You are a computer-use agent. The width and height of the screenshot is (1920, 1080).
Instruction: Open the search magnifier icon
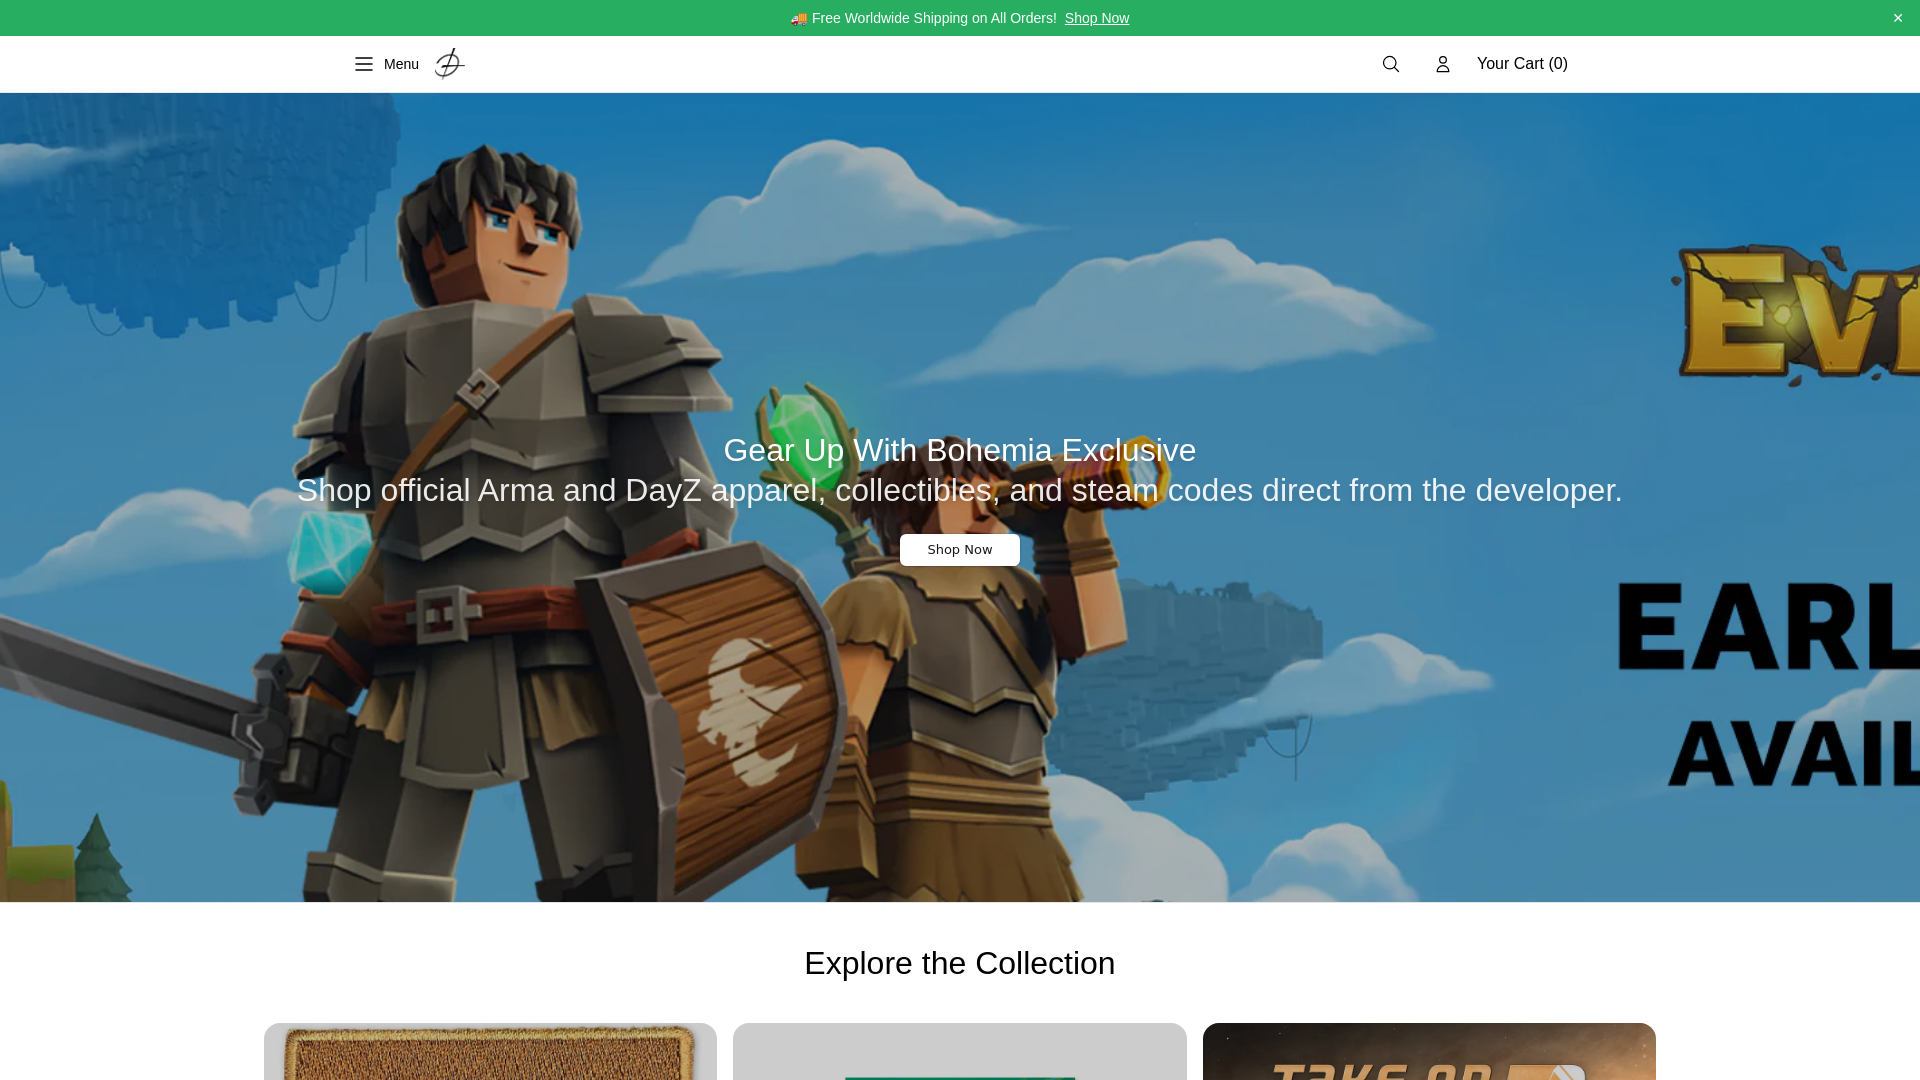(x=1391, y=64)
